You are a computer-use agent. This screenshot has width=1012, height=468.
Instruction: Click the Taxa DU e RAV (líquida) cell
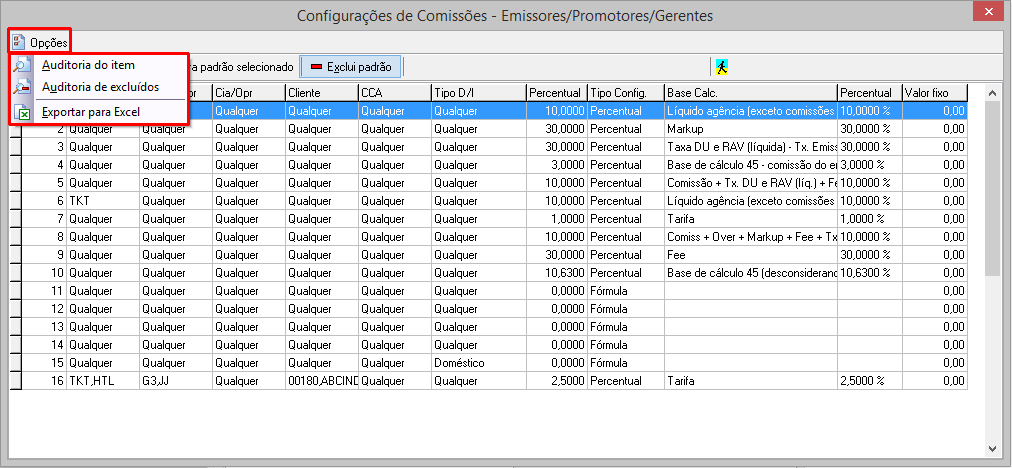pos(751,147)
